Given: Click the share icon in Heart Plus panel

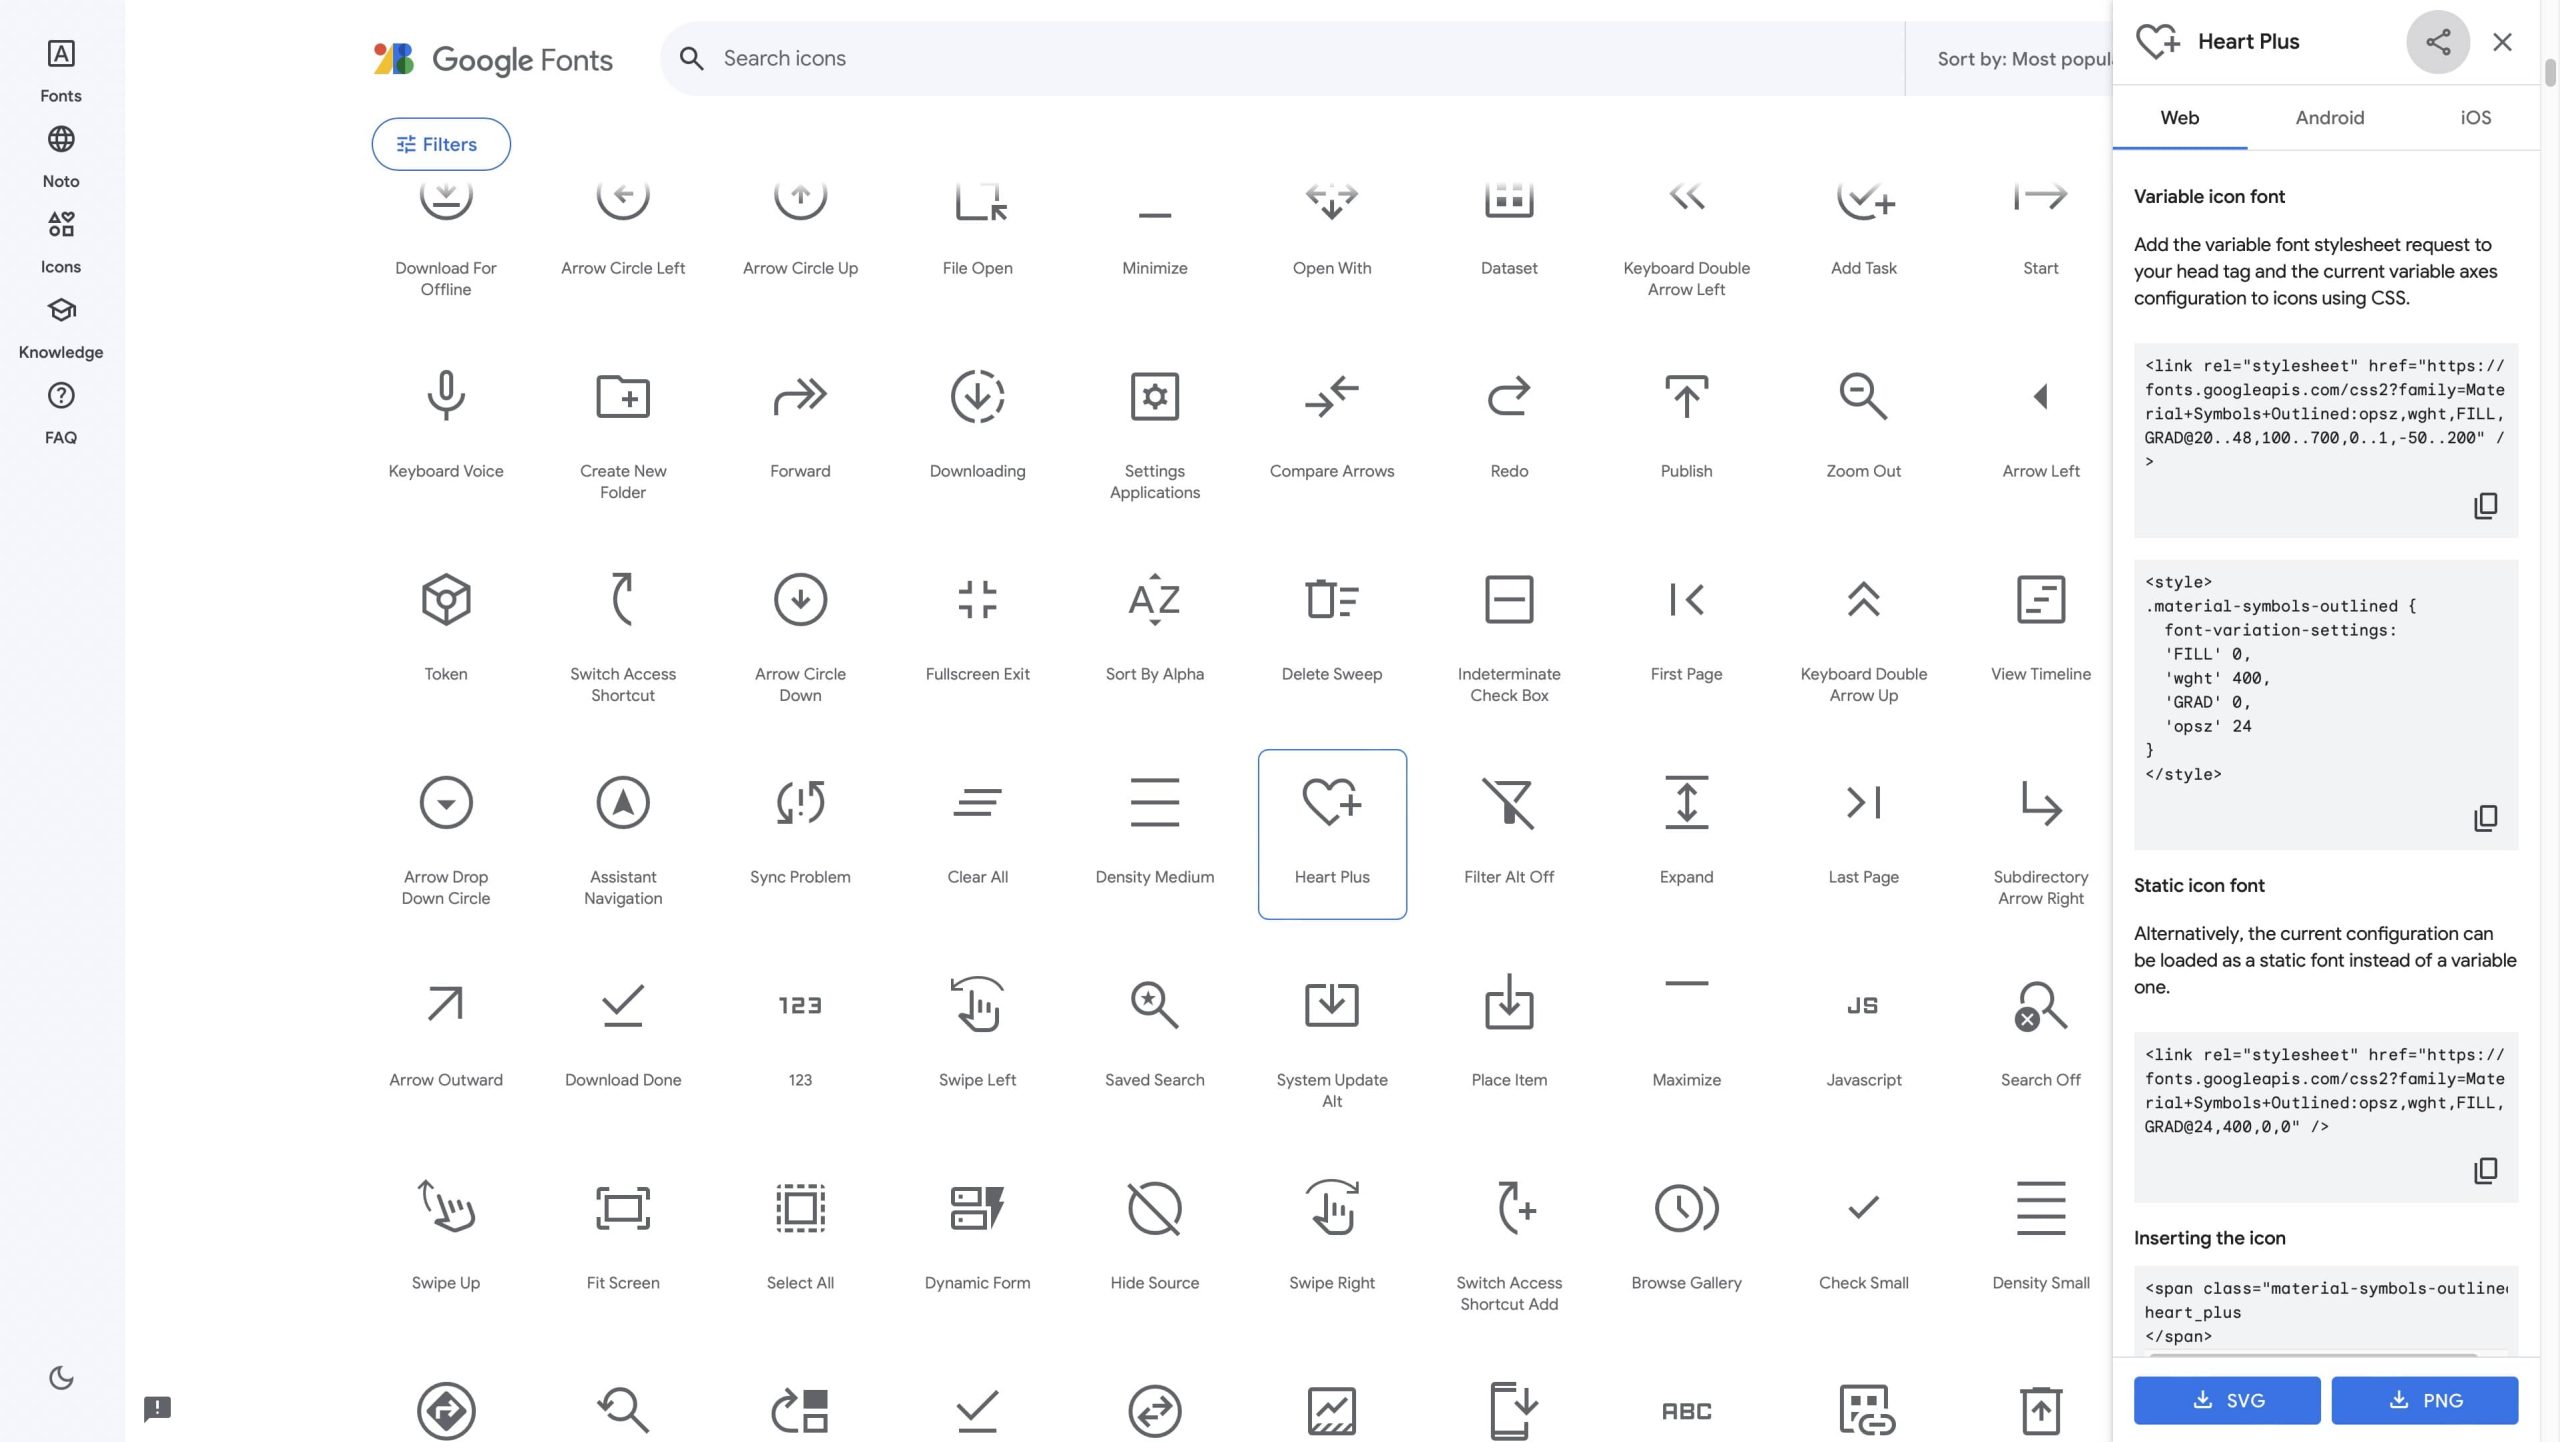Looking at the screenshot, I should pos(2437,42).
